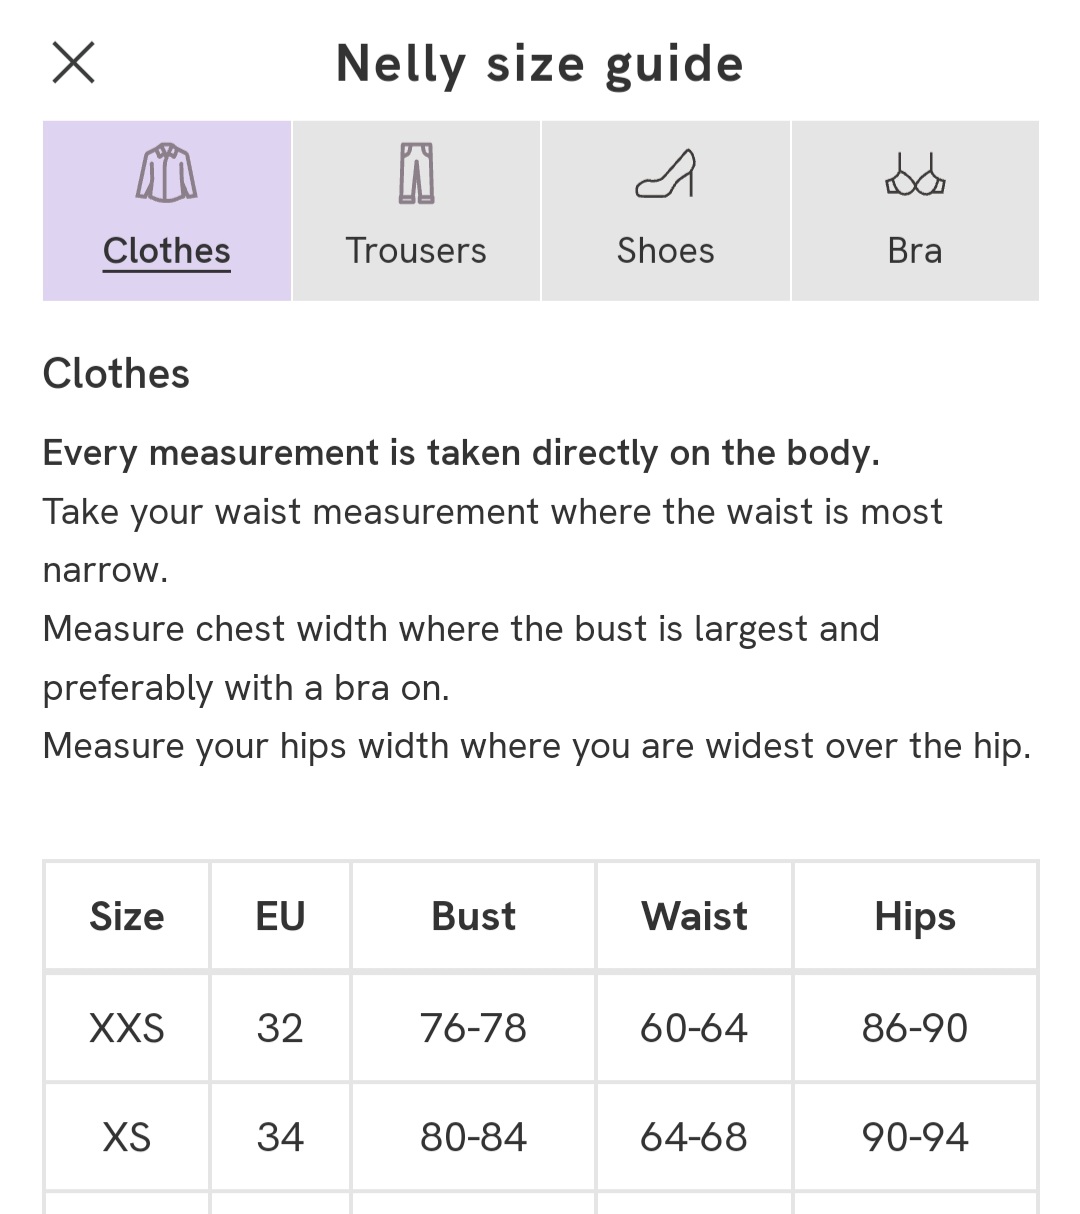Screen dimensions: 1080x1214
Task: Select the Clothes tab label
Action: pyautogui.click(x=167, y=250)
